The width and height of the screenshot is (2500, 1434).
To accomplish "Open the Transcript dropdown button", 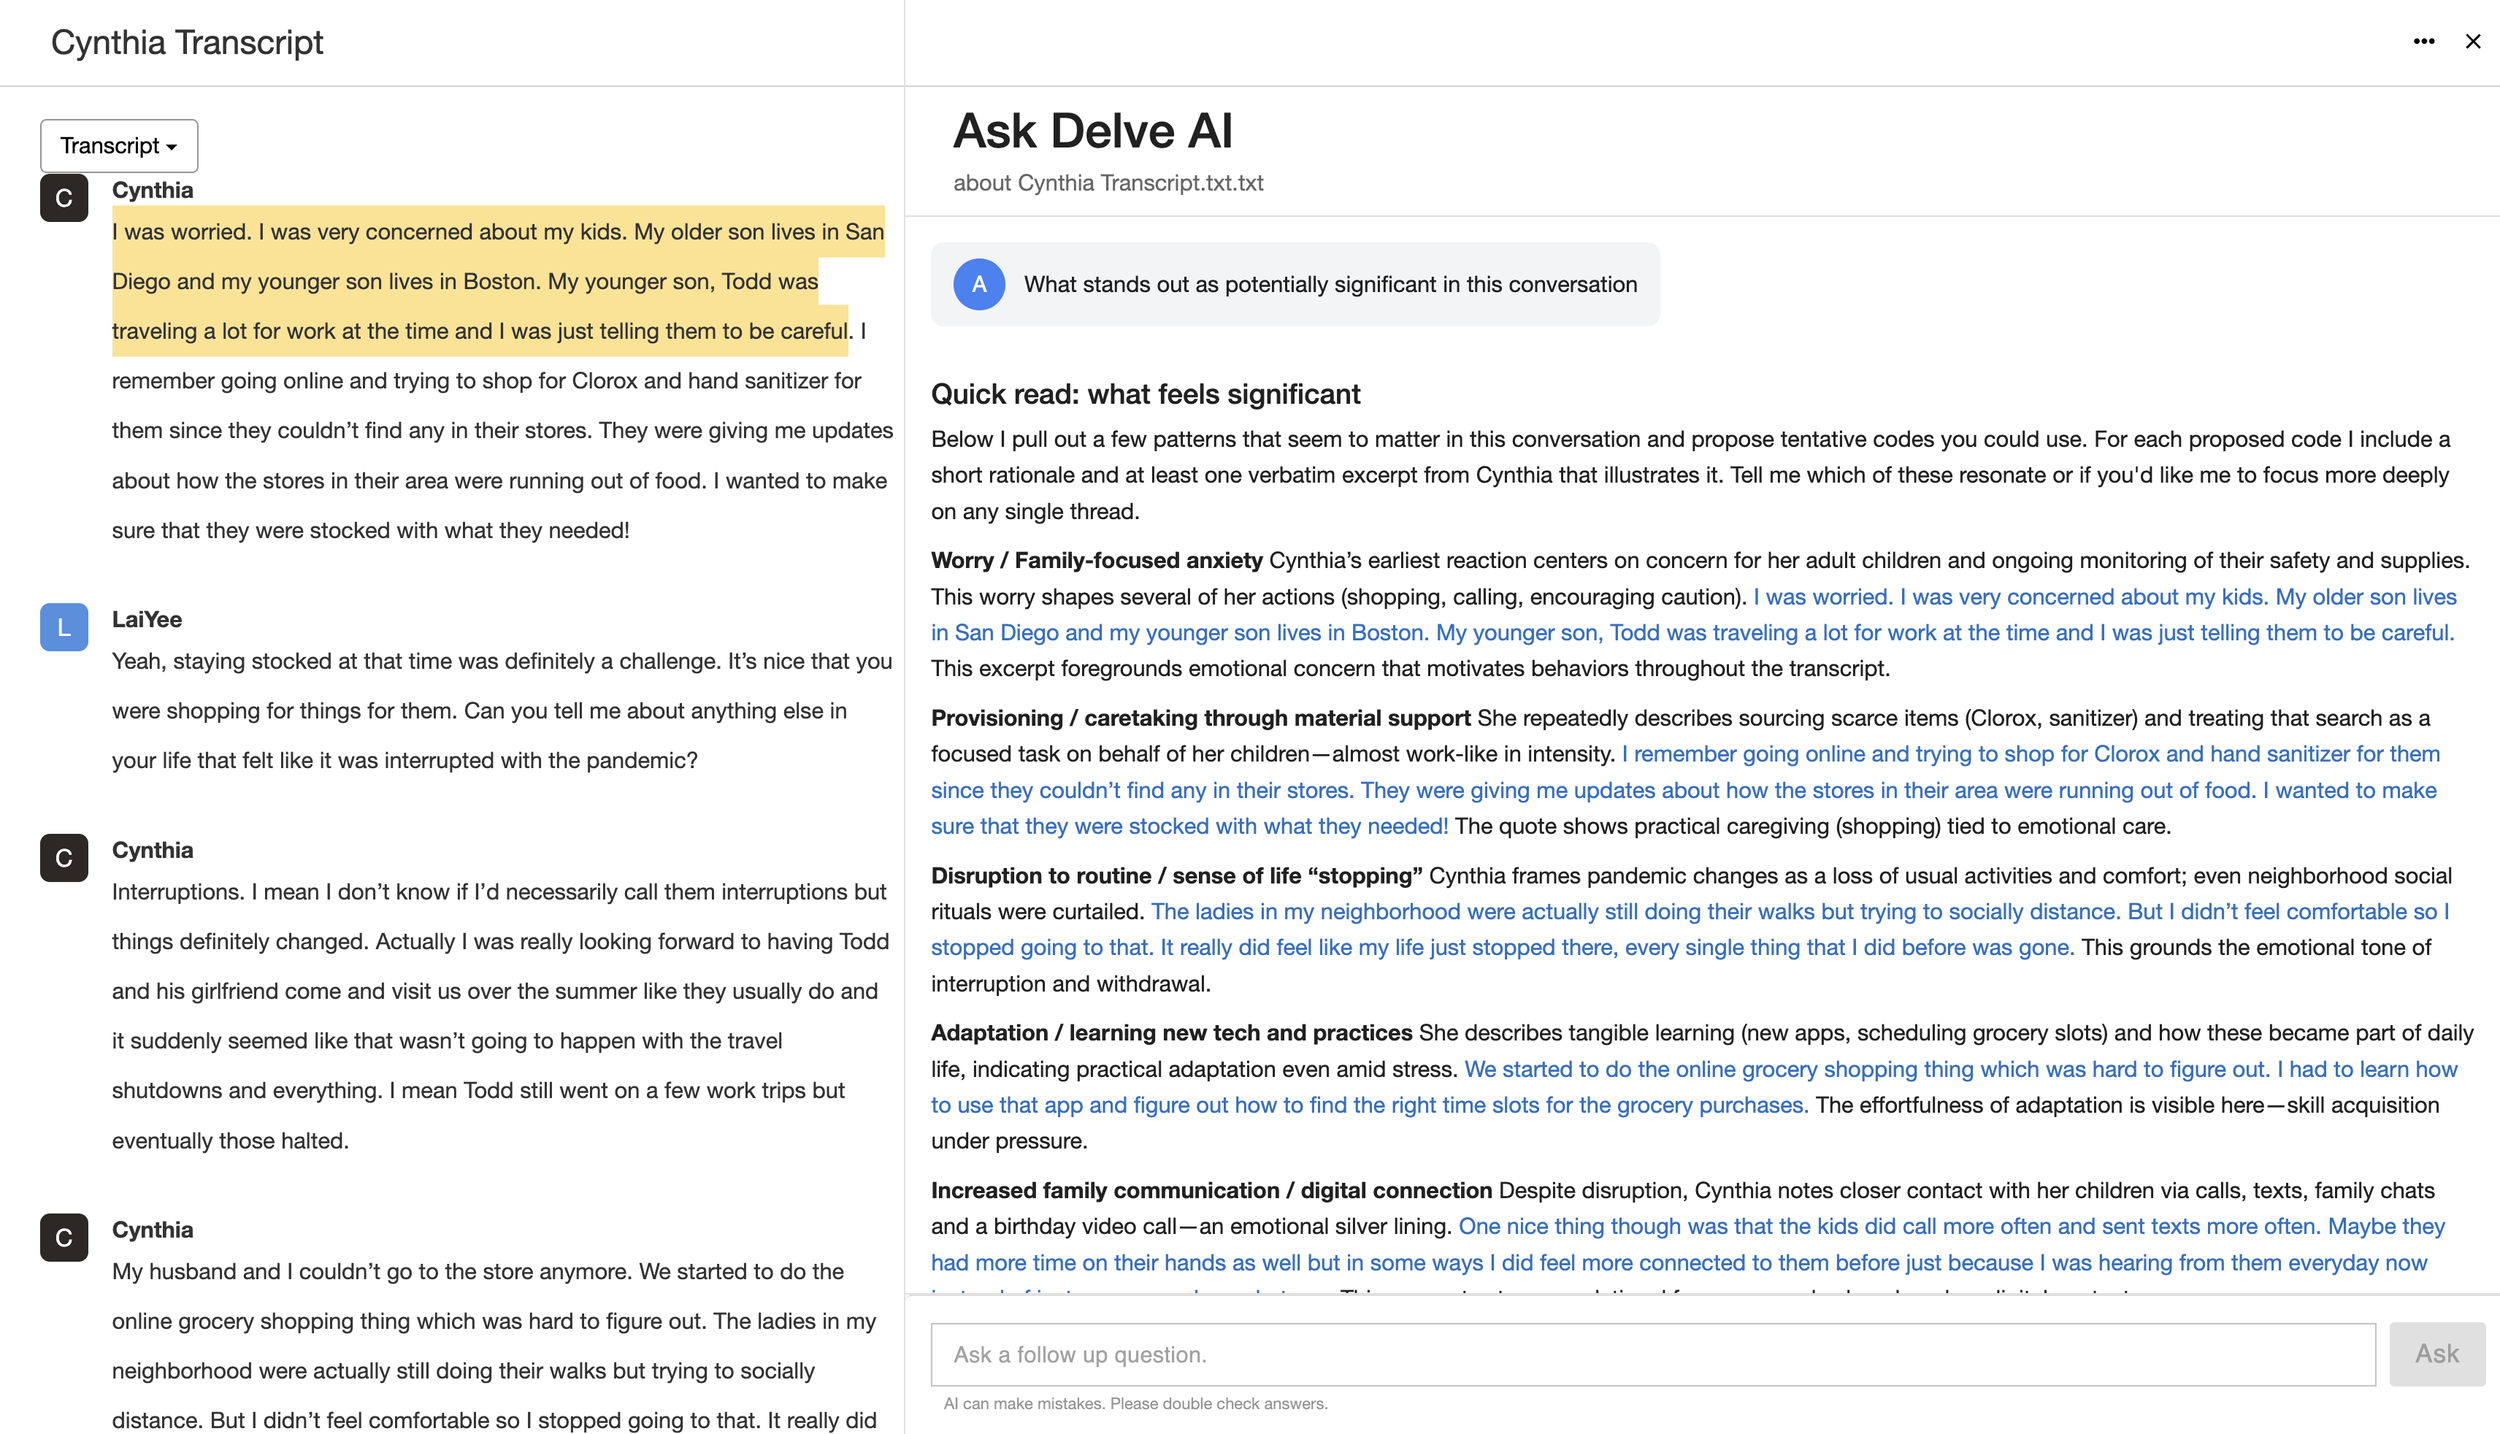I will 119,146.
